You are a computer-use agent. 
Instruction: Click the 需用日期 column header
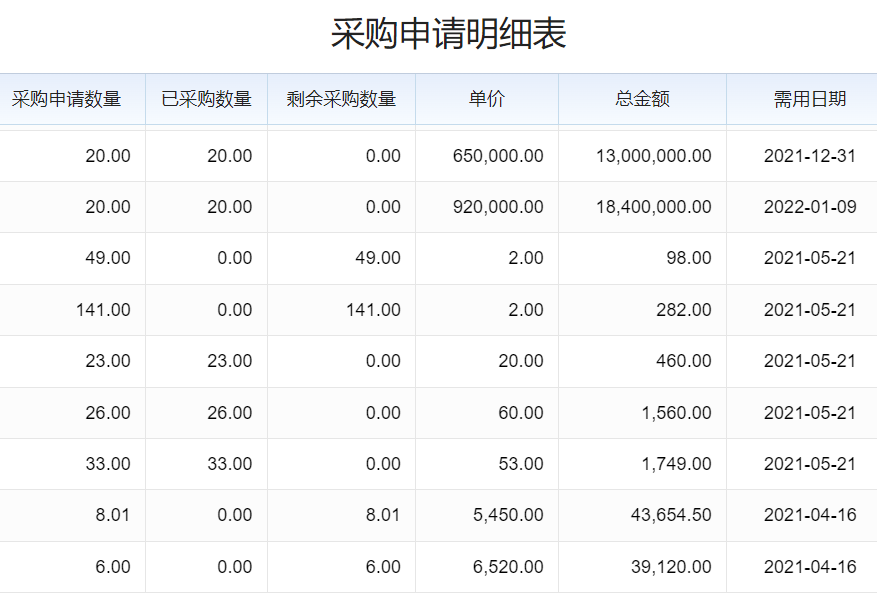(809, 99)
